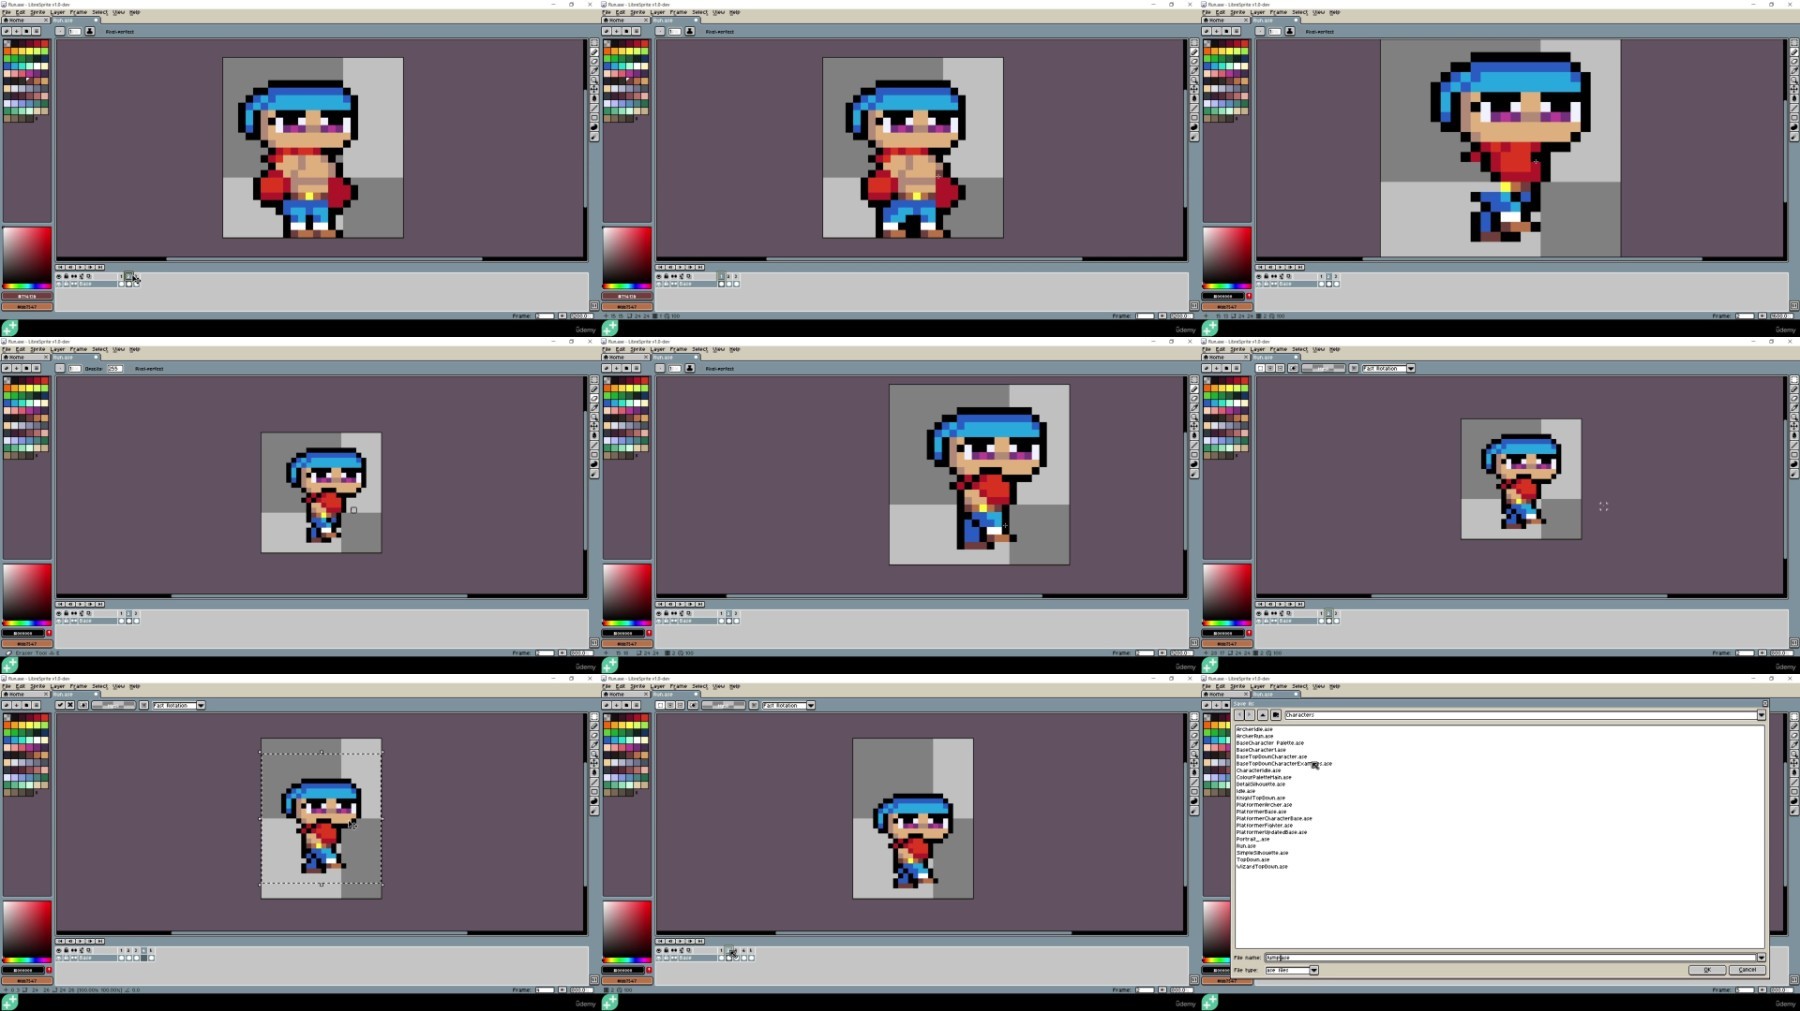Select the Eraser tool in top-left window
Viewport: 1800px width, 1011px height.
(594, 61)
